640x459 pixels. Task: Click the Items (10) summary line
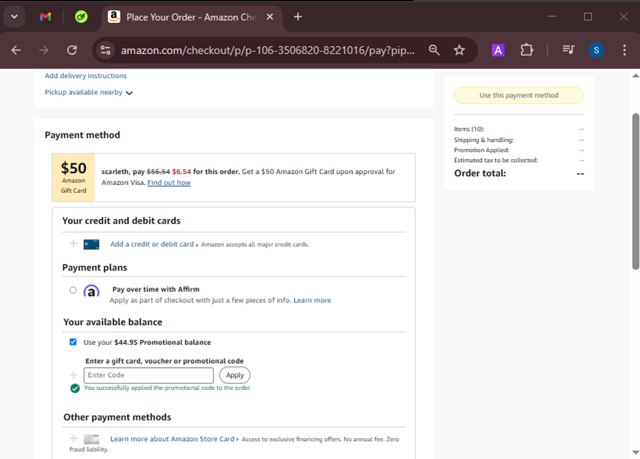519,129
